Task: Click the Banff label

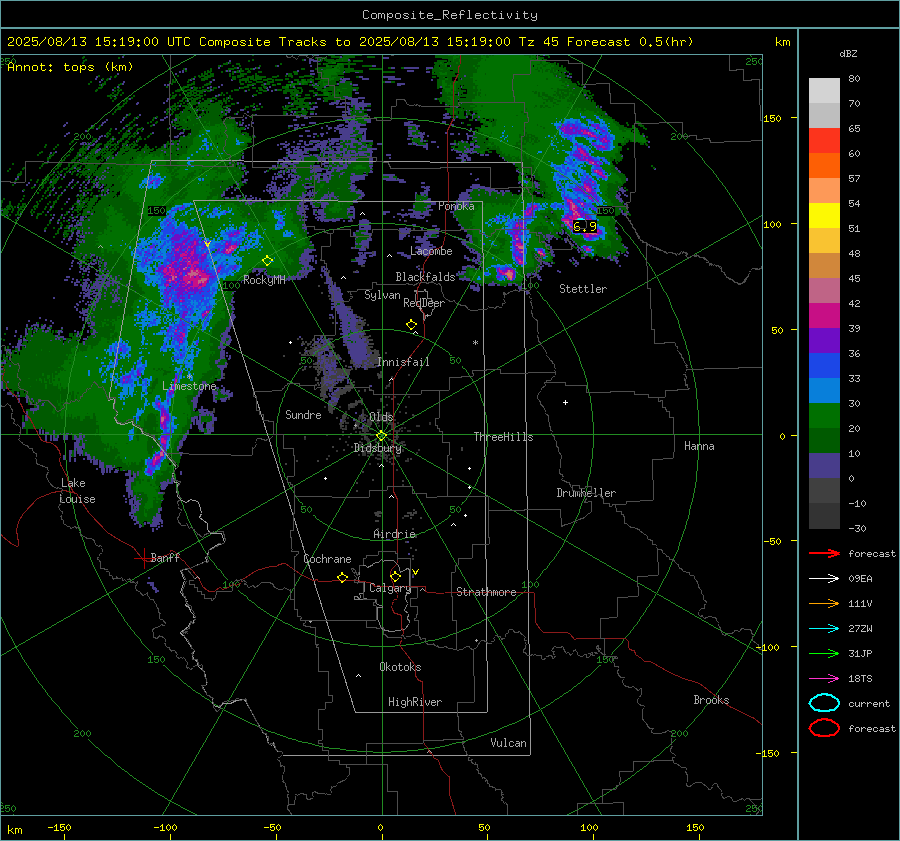Action: pyautogui.click(x=165, y=558)
